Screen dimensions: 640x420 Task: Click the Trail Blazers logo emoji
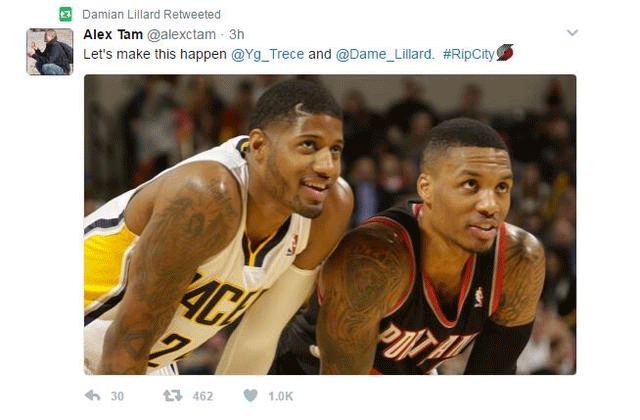point(505,53)
